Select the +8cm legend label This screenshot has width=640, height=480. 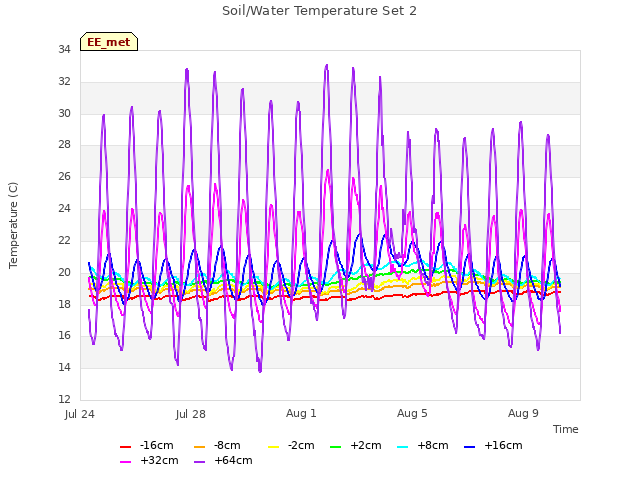pos(433,445)
